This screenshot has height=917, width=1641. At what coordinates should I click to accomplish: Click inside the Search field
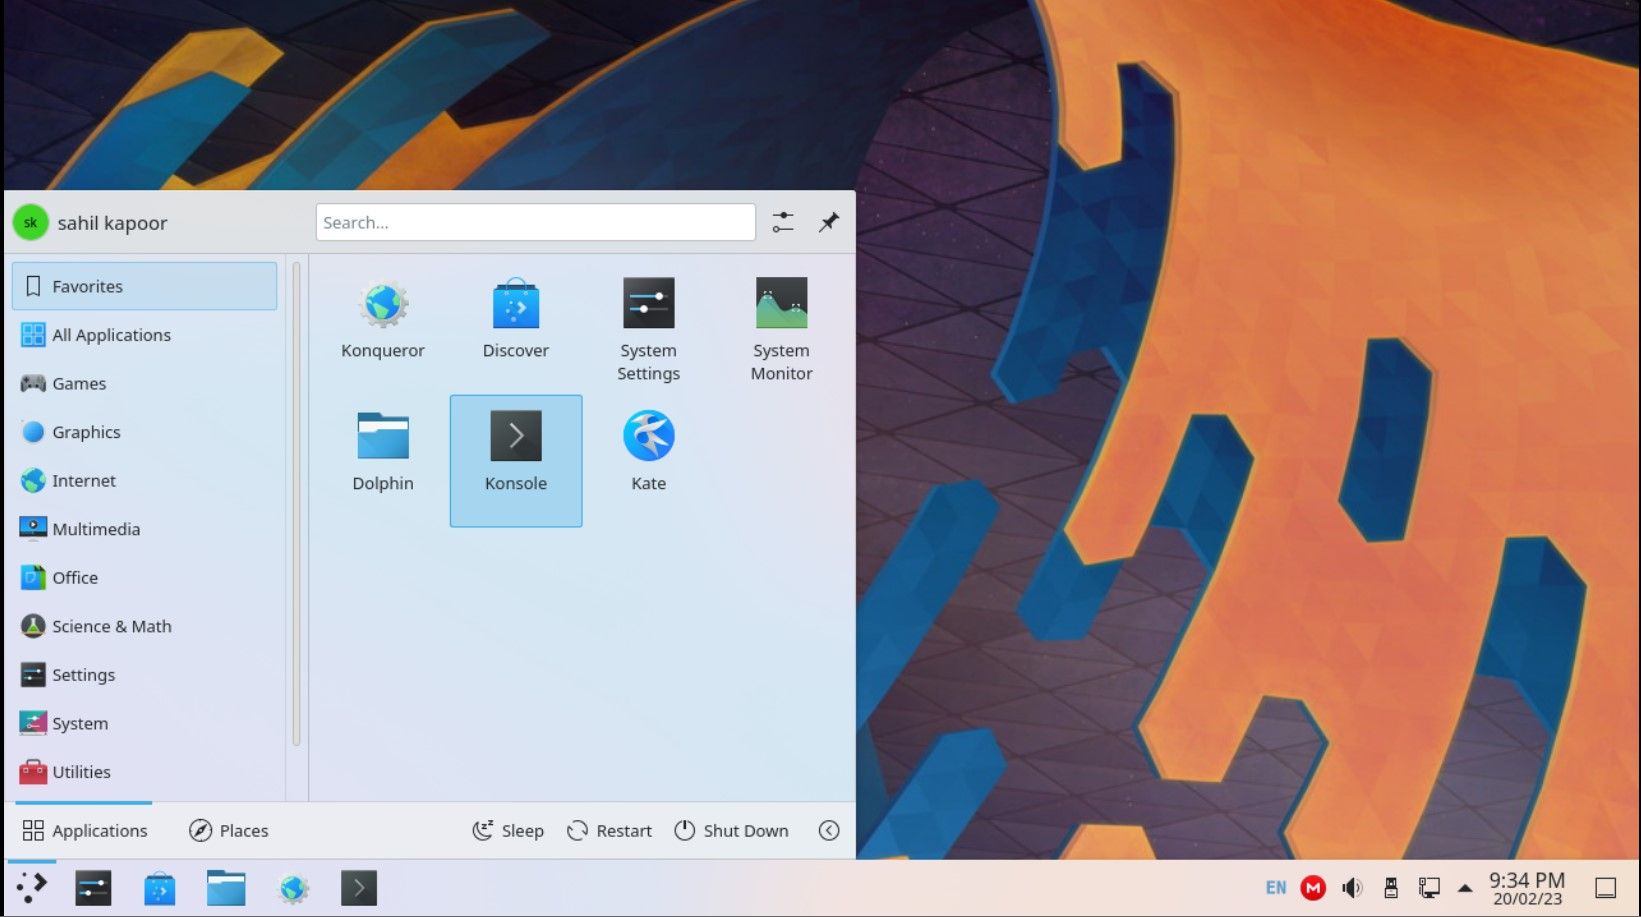(535, 222)
